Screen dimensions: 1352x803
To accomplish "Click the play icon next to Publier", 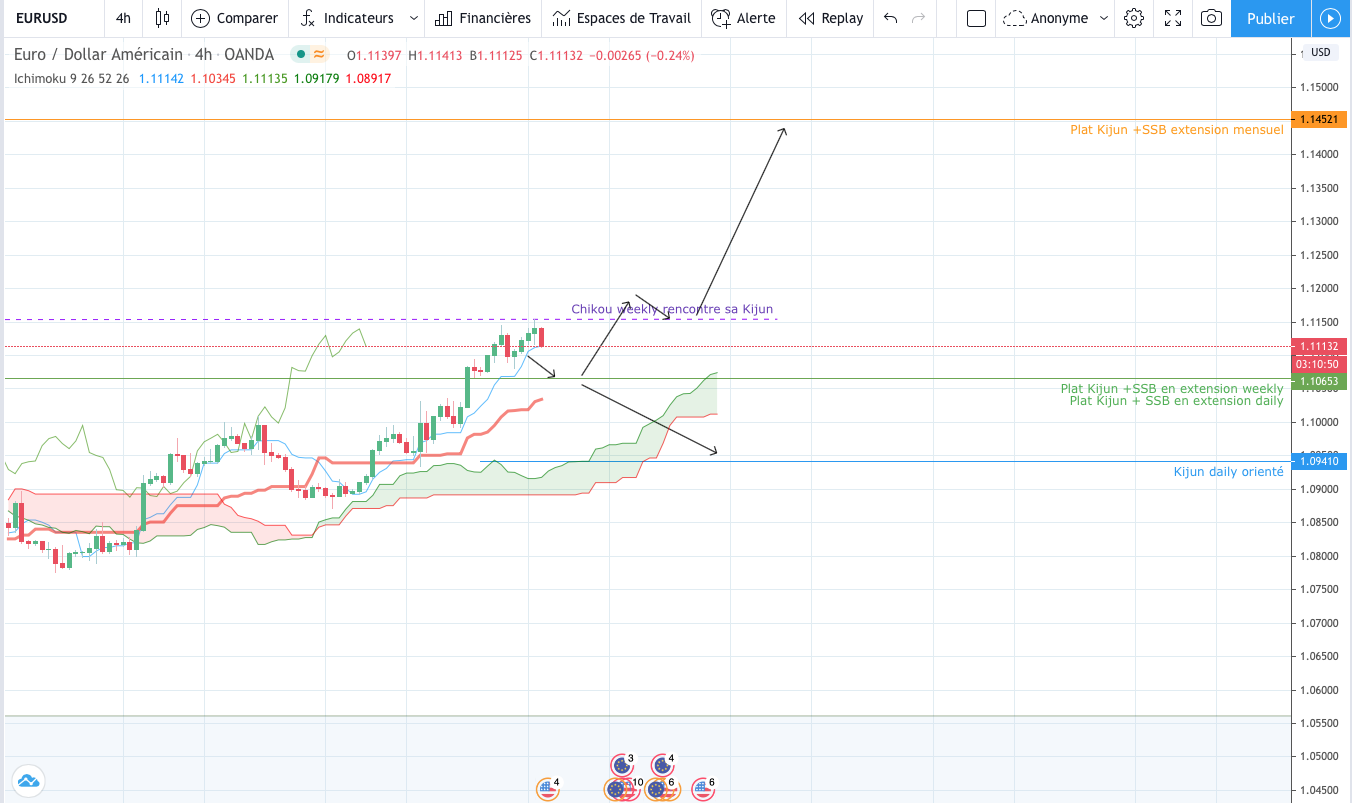I will [1329, 18].
